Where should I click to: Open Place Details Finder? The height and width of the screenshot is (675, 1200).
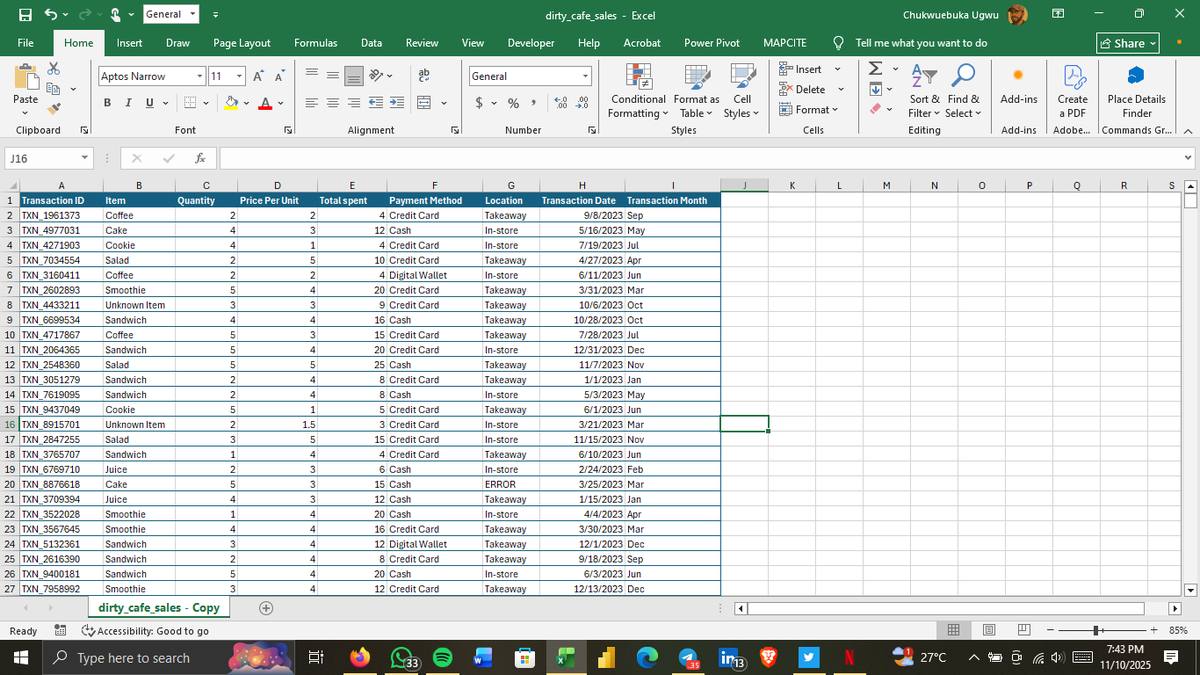pyautogui.click(x=1136, y=92)
